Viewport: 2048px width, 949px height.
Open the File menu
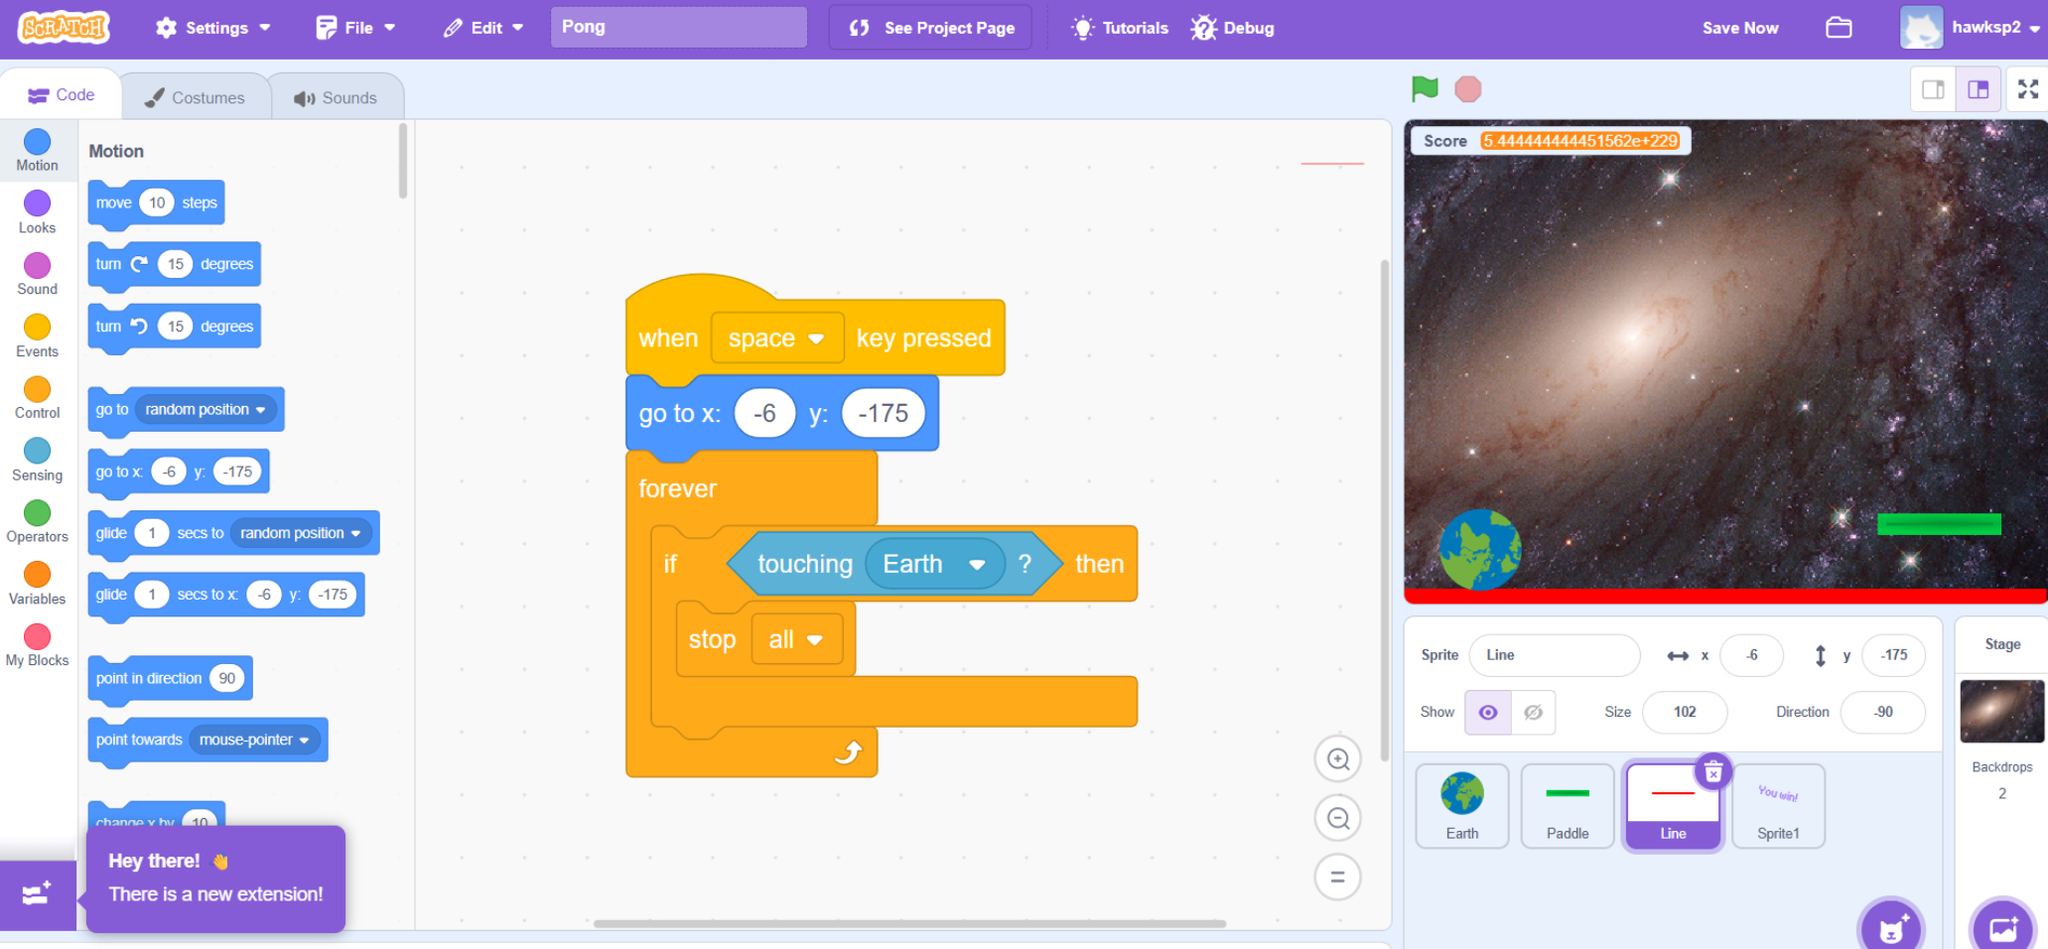(356, 28)
